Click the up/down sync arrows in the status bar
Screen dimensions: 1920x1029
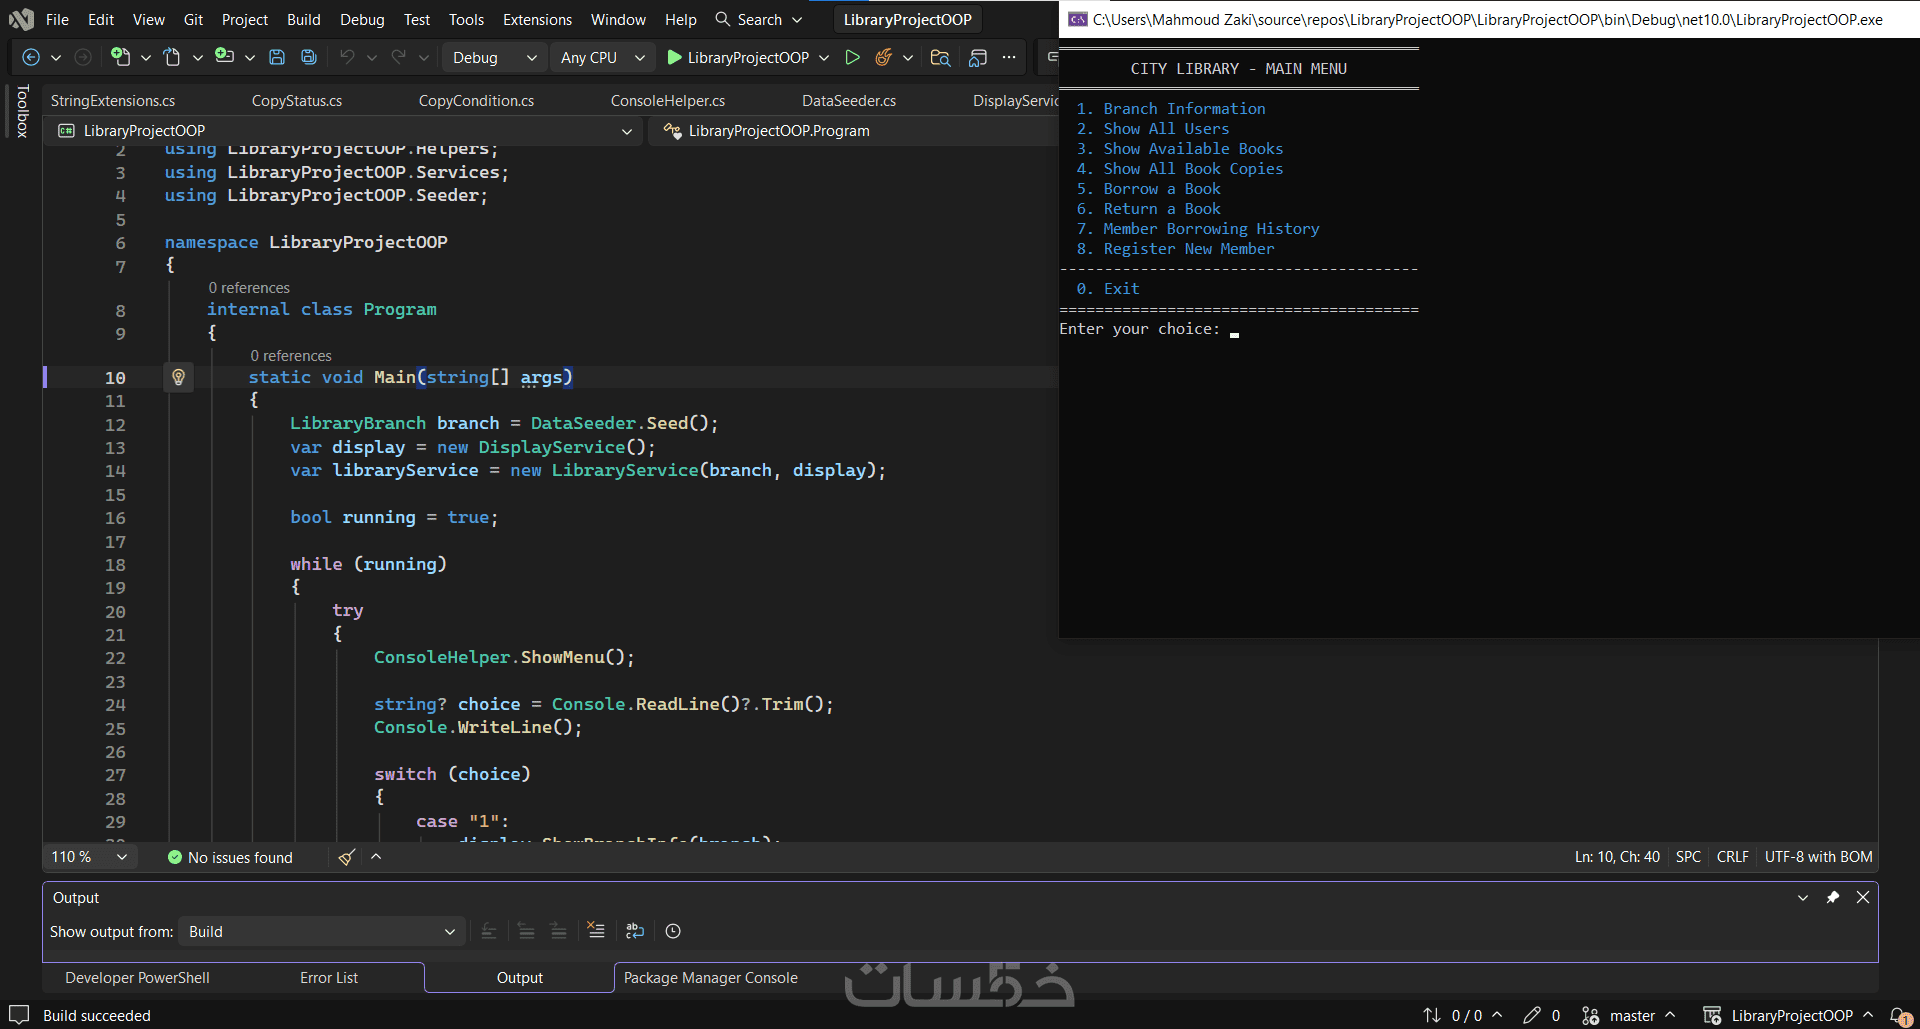coord(1432,1016)
